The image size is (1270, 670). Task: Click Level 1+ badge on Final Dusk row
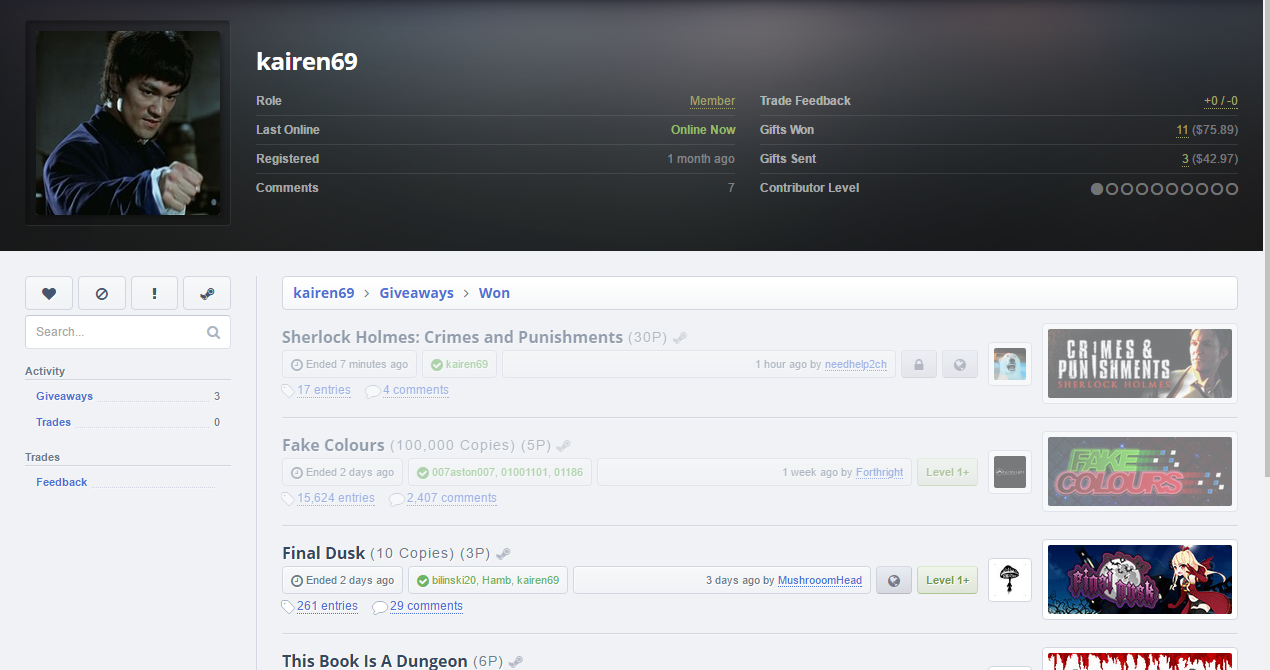pyautogui.click(x=947, y=580)
